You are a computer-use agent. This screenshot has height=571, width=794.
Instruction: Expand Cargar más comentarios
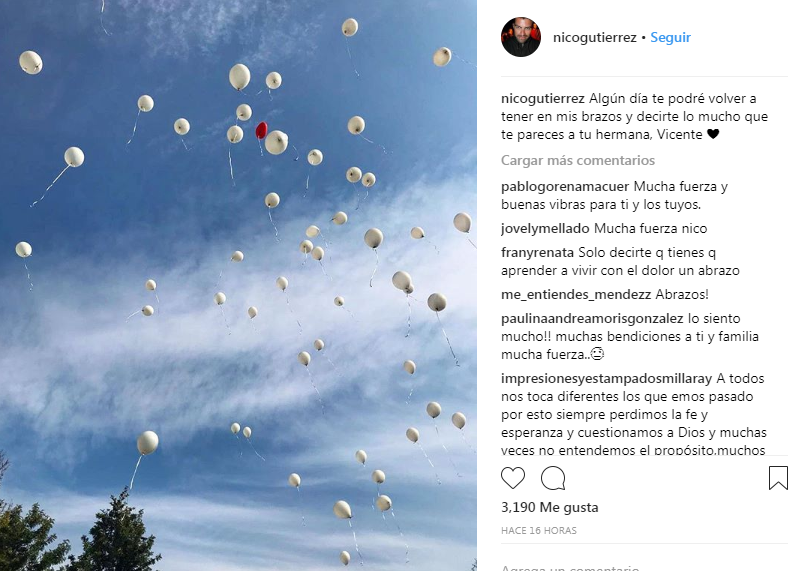click(x=578, y=160)
